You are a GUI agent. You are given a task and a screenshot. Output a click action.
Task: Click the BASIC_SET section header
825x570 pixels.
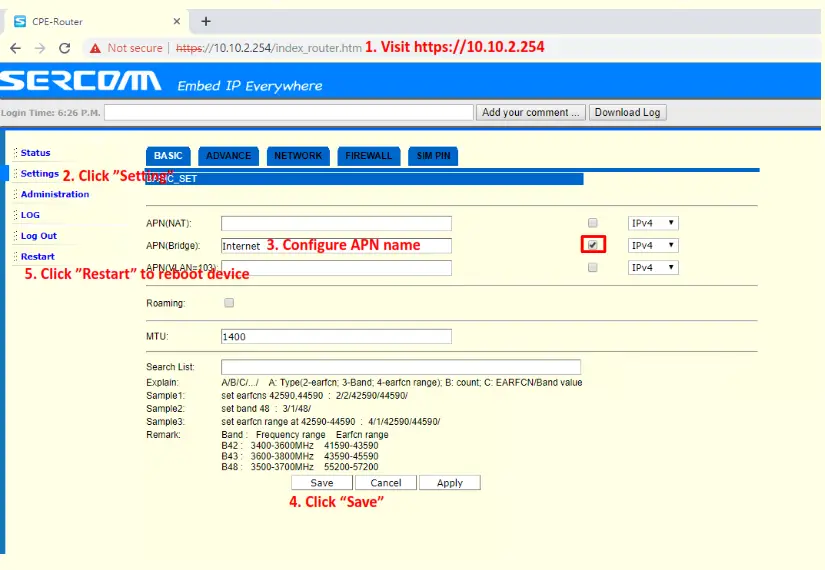point(364,179)
